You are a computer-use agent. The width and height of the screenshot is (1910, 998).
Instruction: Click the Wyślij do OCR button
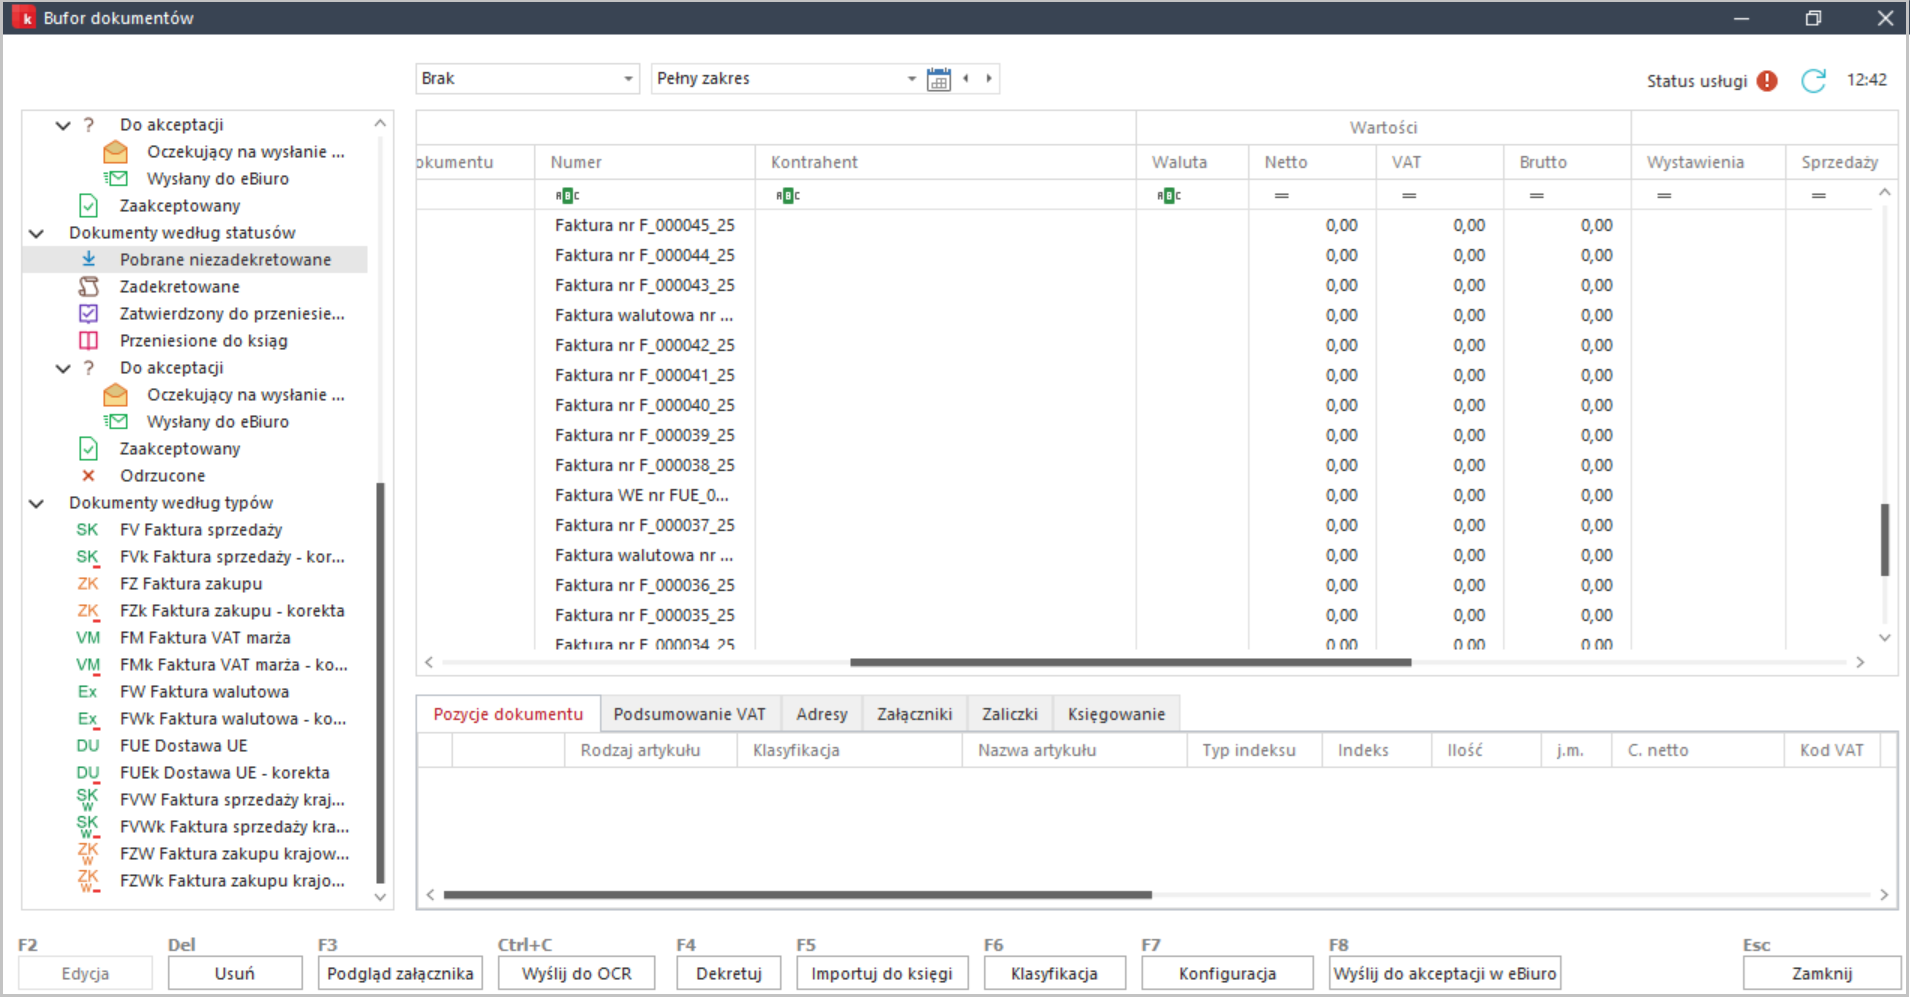577,973
